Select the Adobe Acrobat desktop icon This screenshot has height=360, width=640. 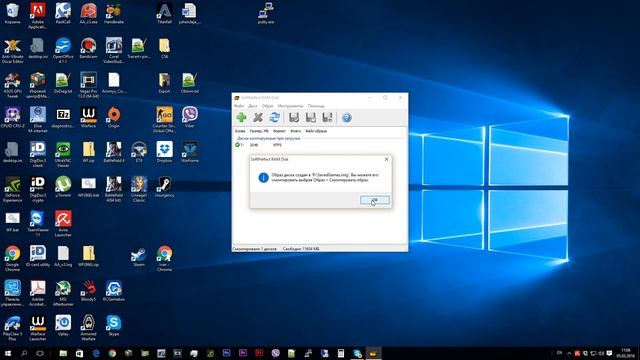38,293
